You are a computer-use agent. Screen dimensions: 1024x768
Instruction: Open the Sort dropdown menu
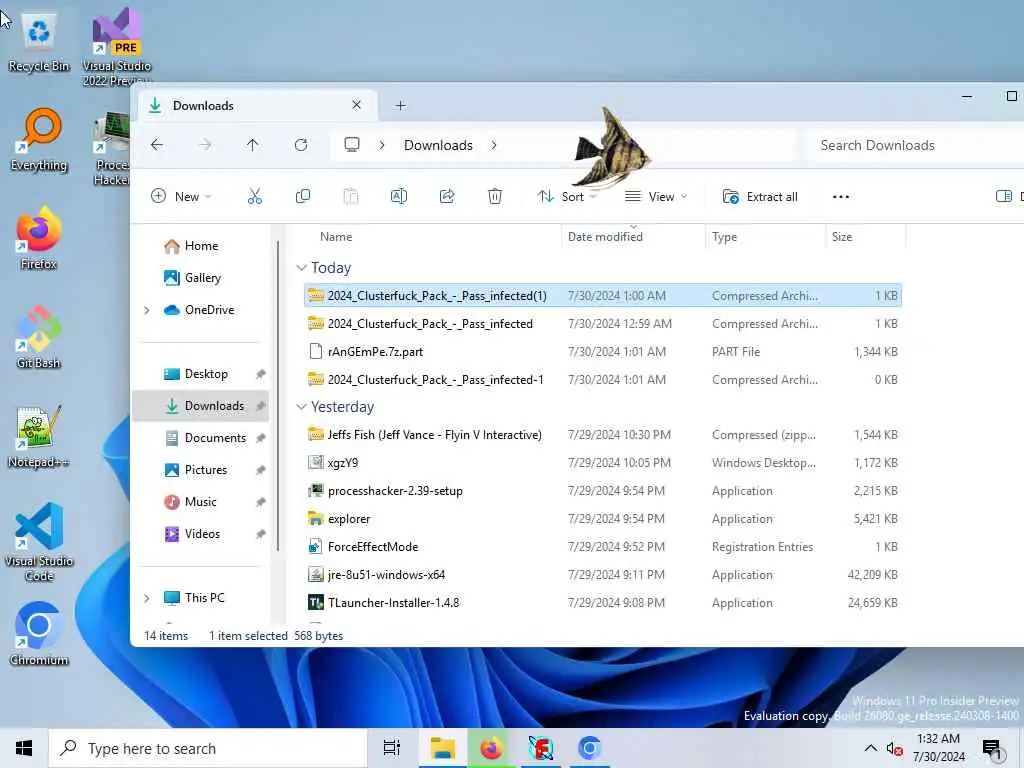point(567,197)
